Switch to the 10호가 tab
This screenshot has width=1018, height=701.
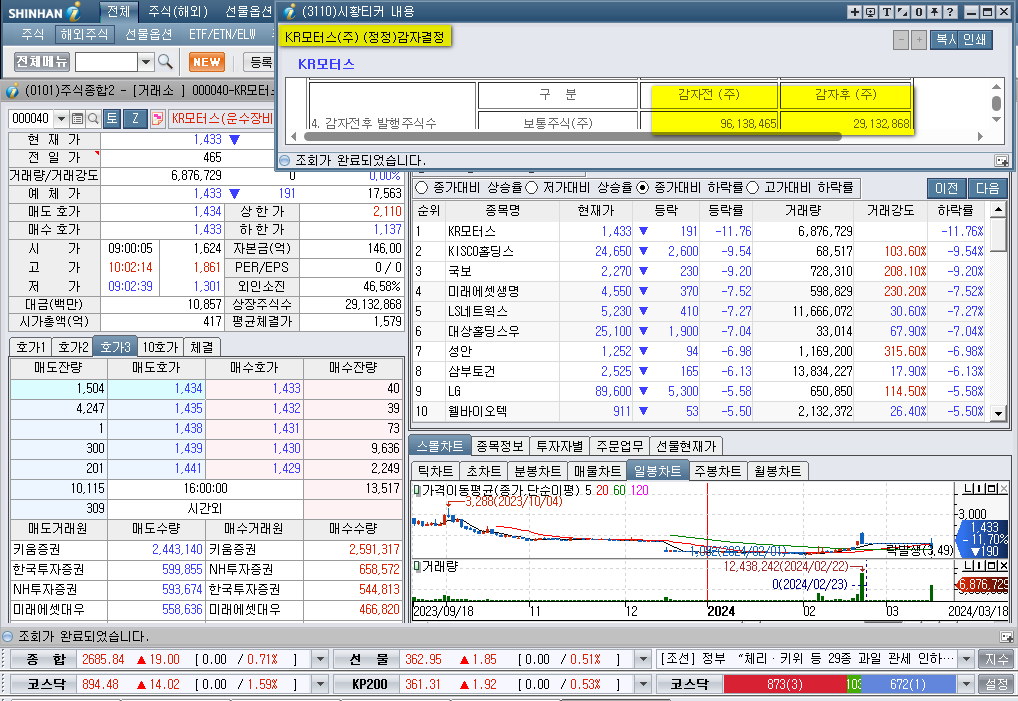[160, 347]
